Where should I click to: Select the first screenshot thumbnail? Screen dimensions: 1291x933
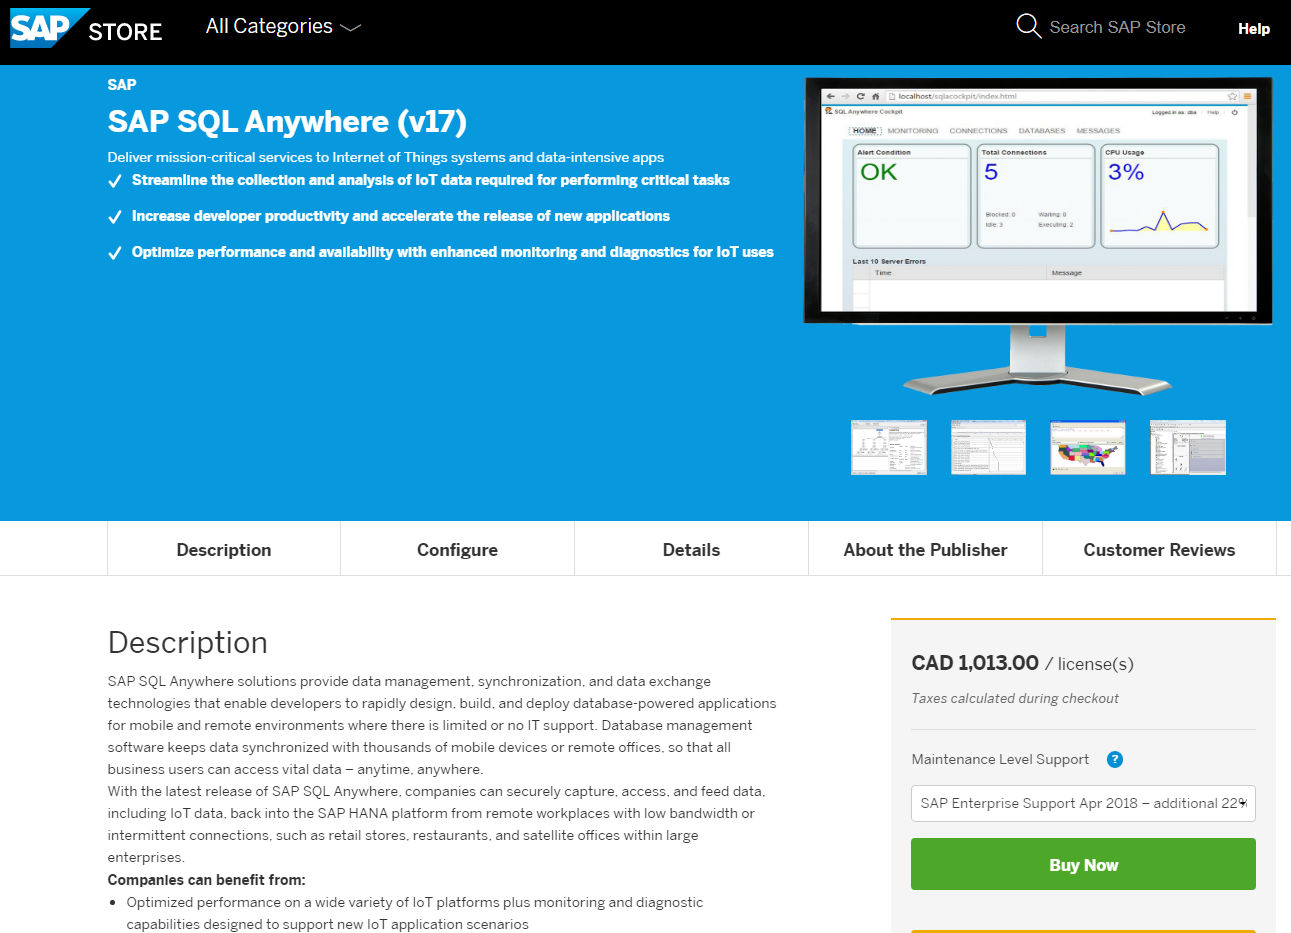pyautogui.click(x=889, y=447)
